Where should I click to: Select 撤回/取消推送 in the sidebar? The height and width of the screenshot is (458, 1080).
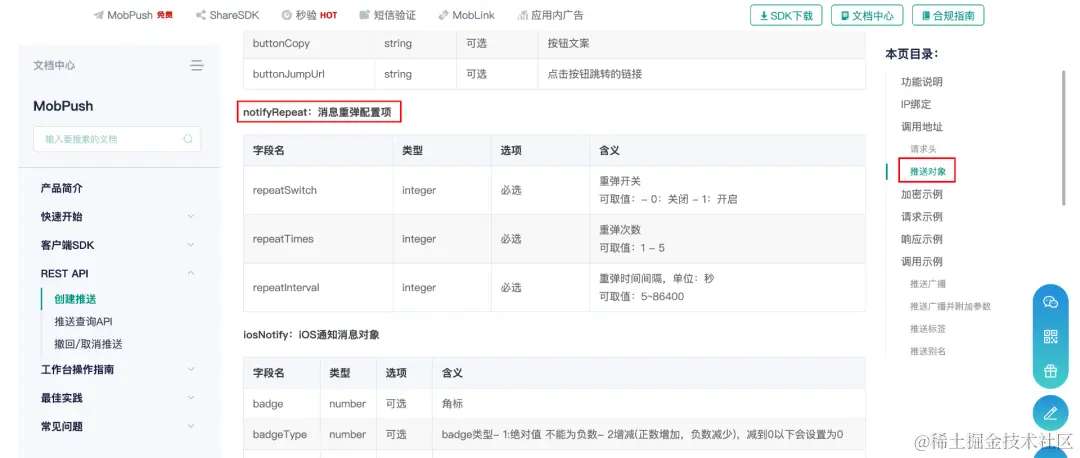(88, 344)
